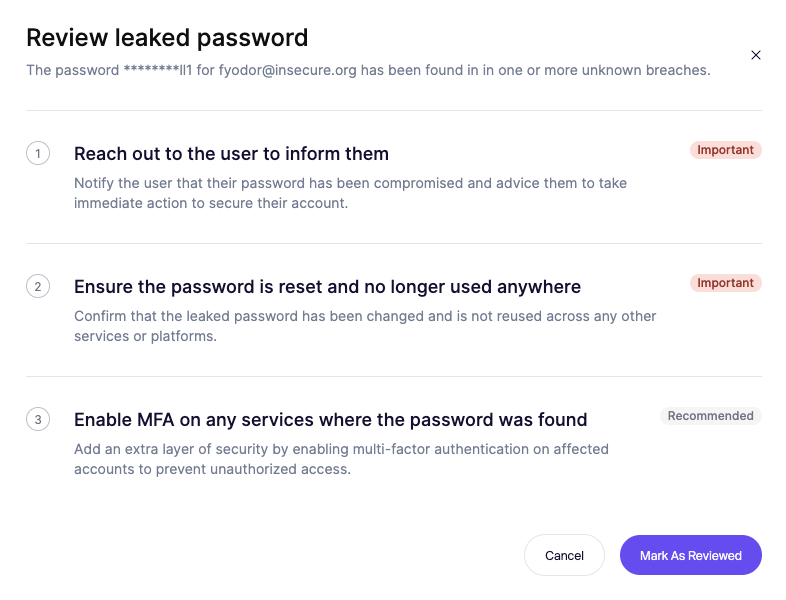This screenshot has height=600, width=786.
Task: Click the 'Confirm that the leaked password' description
Action: point(364,326)
